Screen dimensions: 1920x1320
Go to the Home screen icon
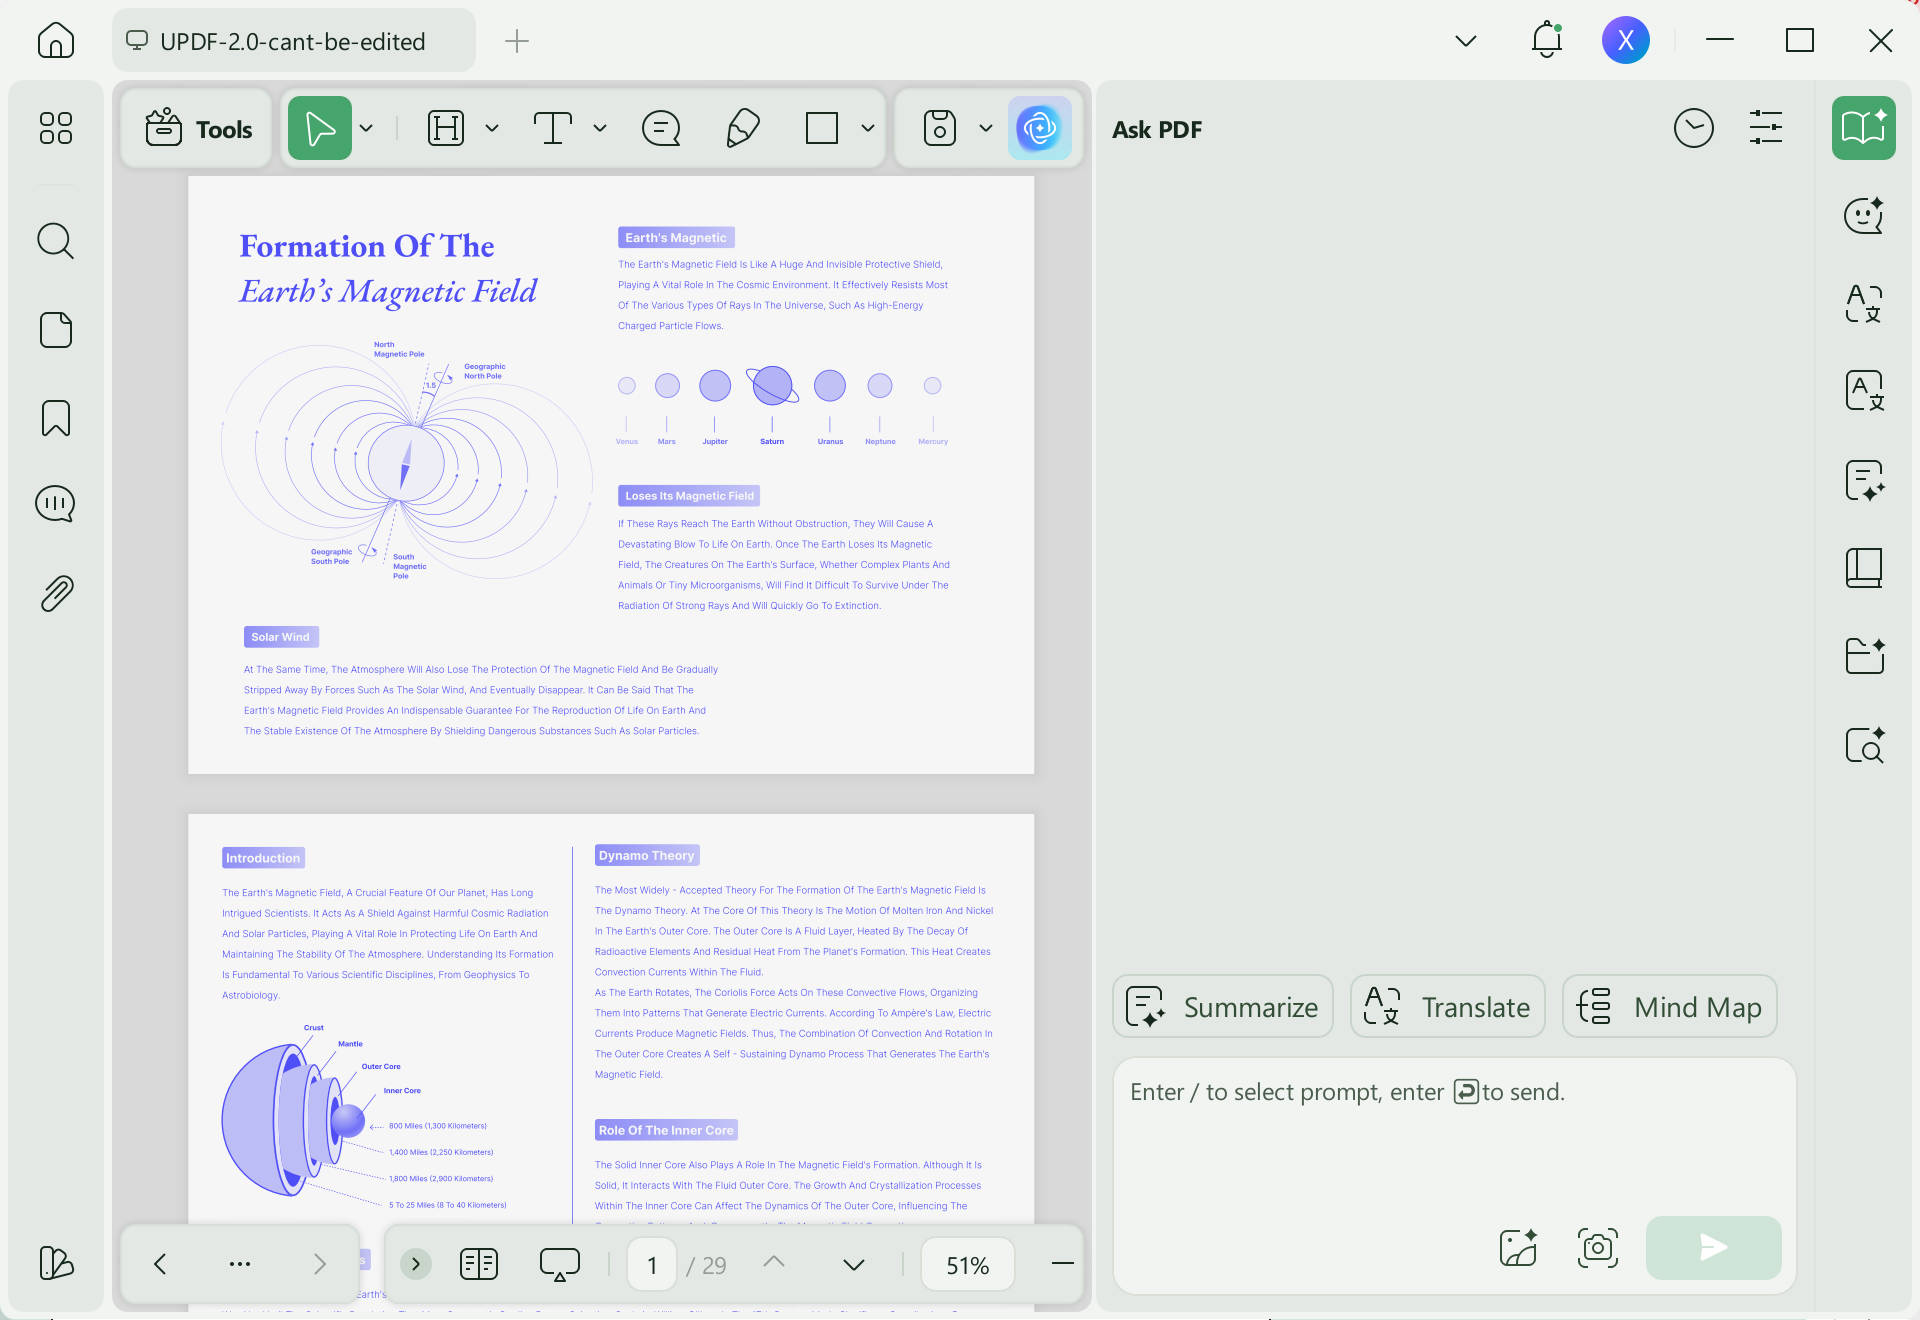56,41
